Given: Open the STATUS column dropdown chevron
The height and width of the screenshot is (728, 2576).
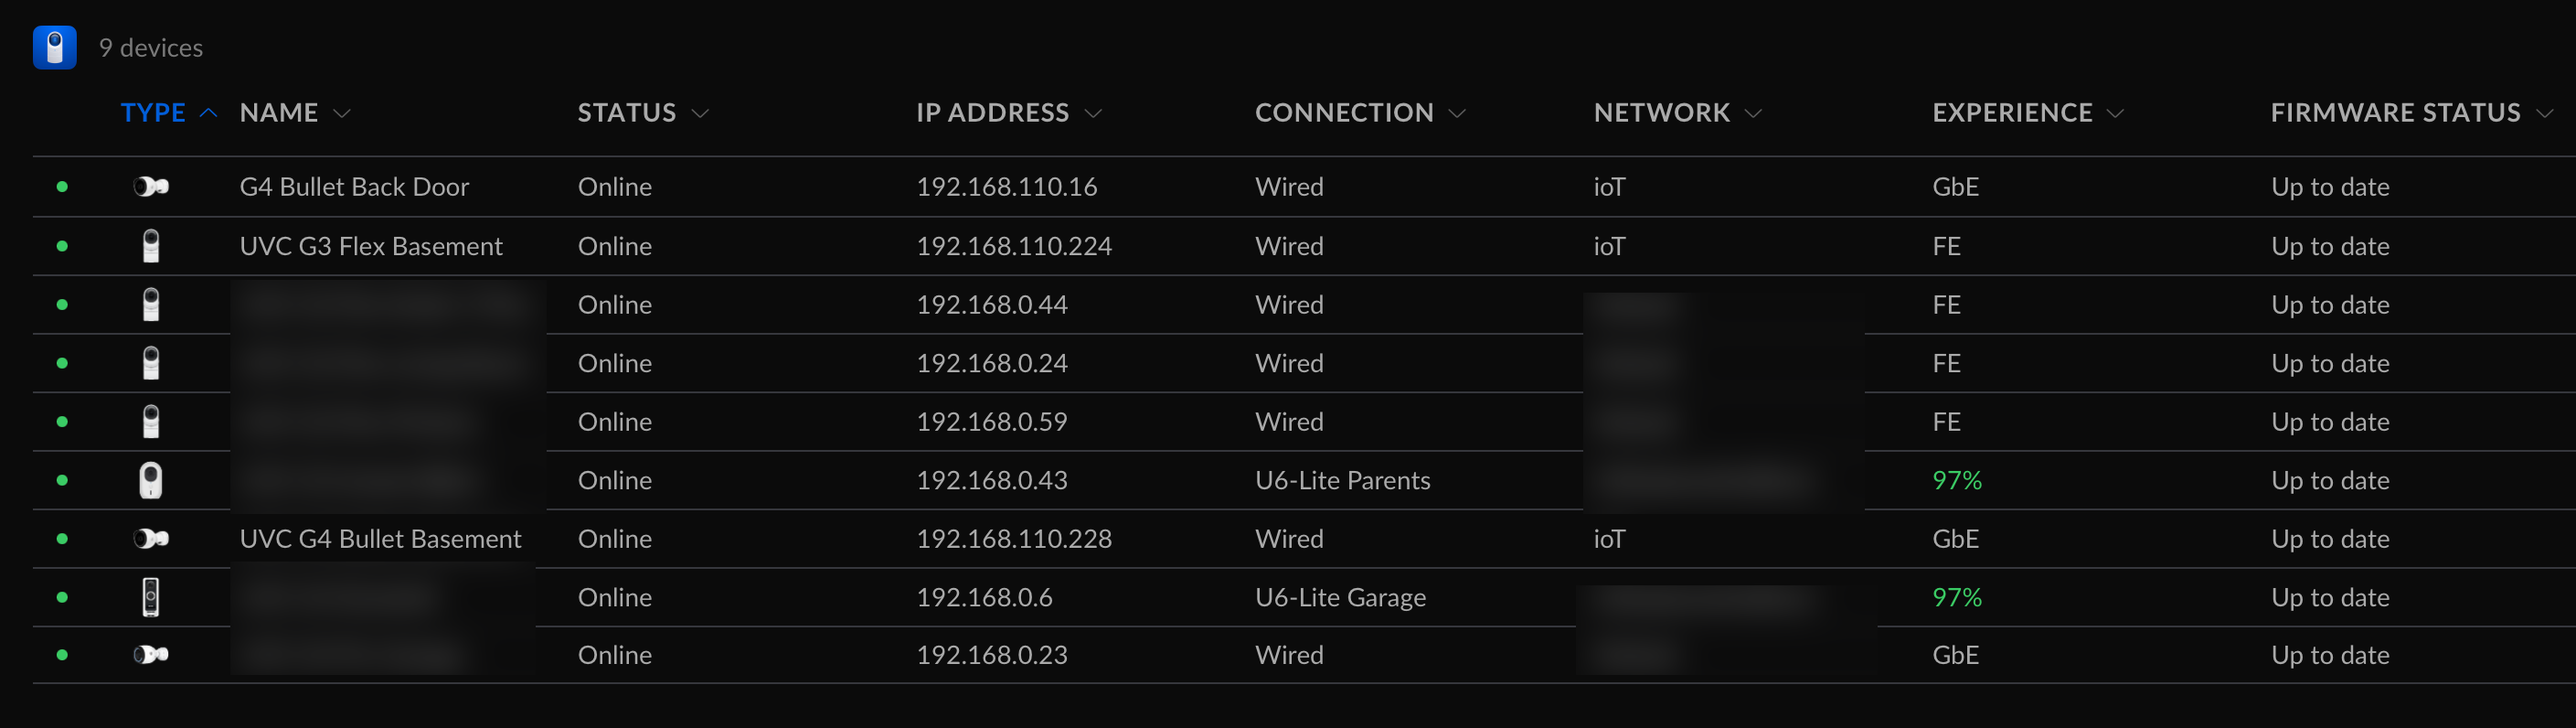Looking at the screenshot, I should pyautogui.click(x=700, y=113).
